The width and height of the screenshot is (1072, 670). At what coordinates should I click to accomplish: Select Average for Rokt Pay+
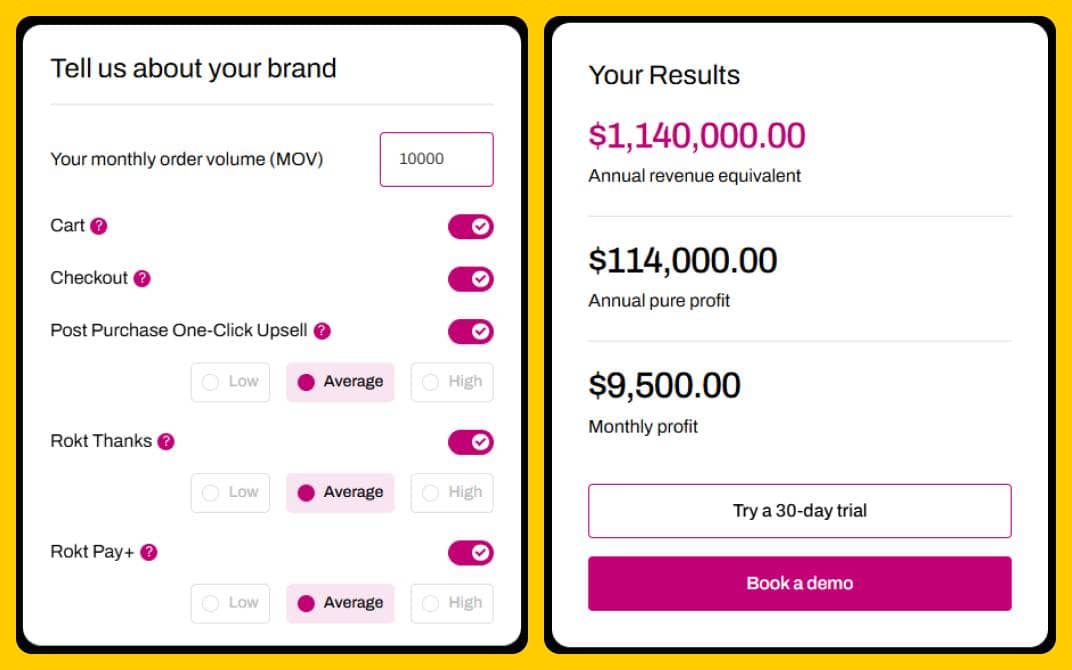(x=340, y=603)
